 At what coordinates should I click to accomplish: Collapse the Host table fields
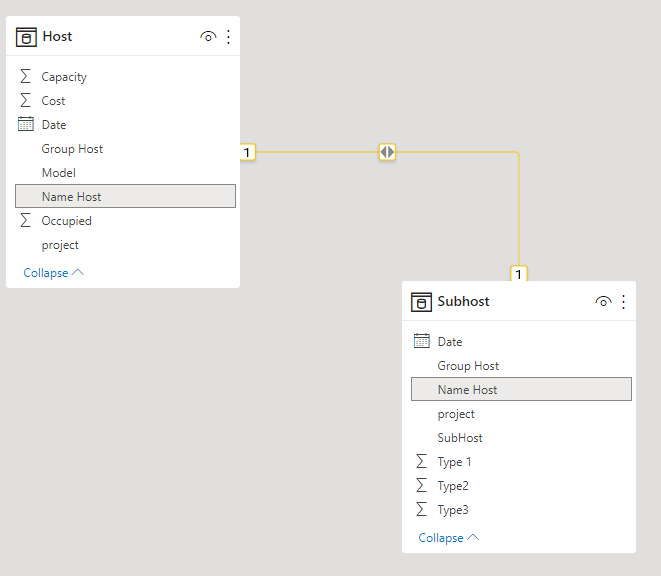pyautogui.click(x=54, y=273)
